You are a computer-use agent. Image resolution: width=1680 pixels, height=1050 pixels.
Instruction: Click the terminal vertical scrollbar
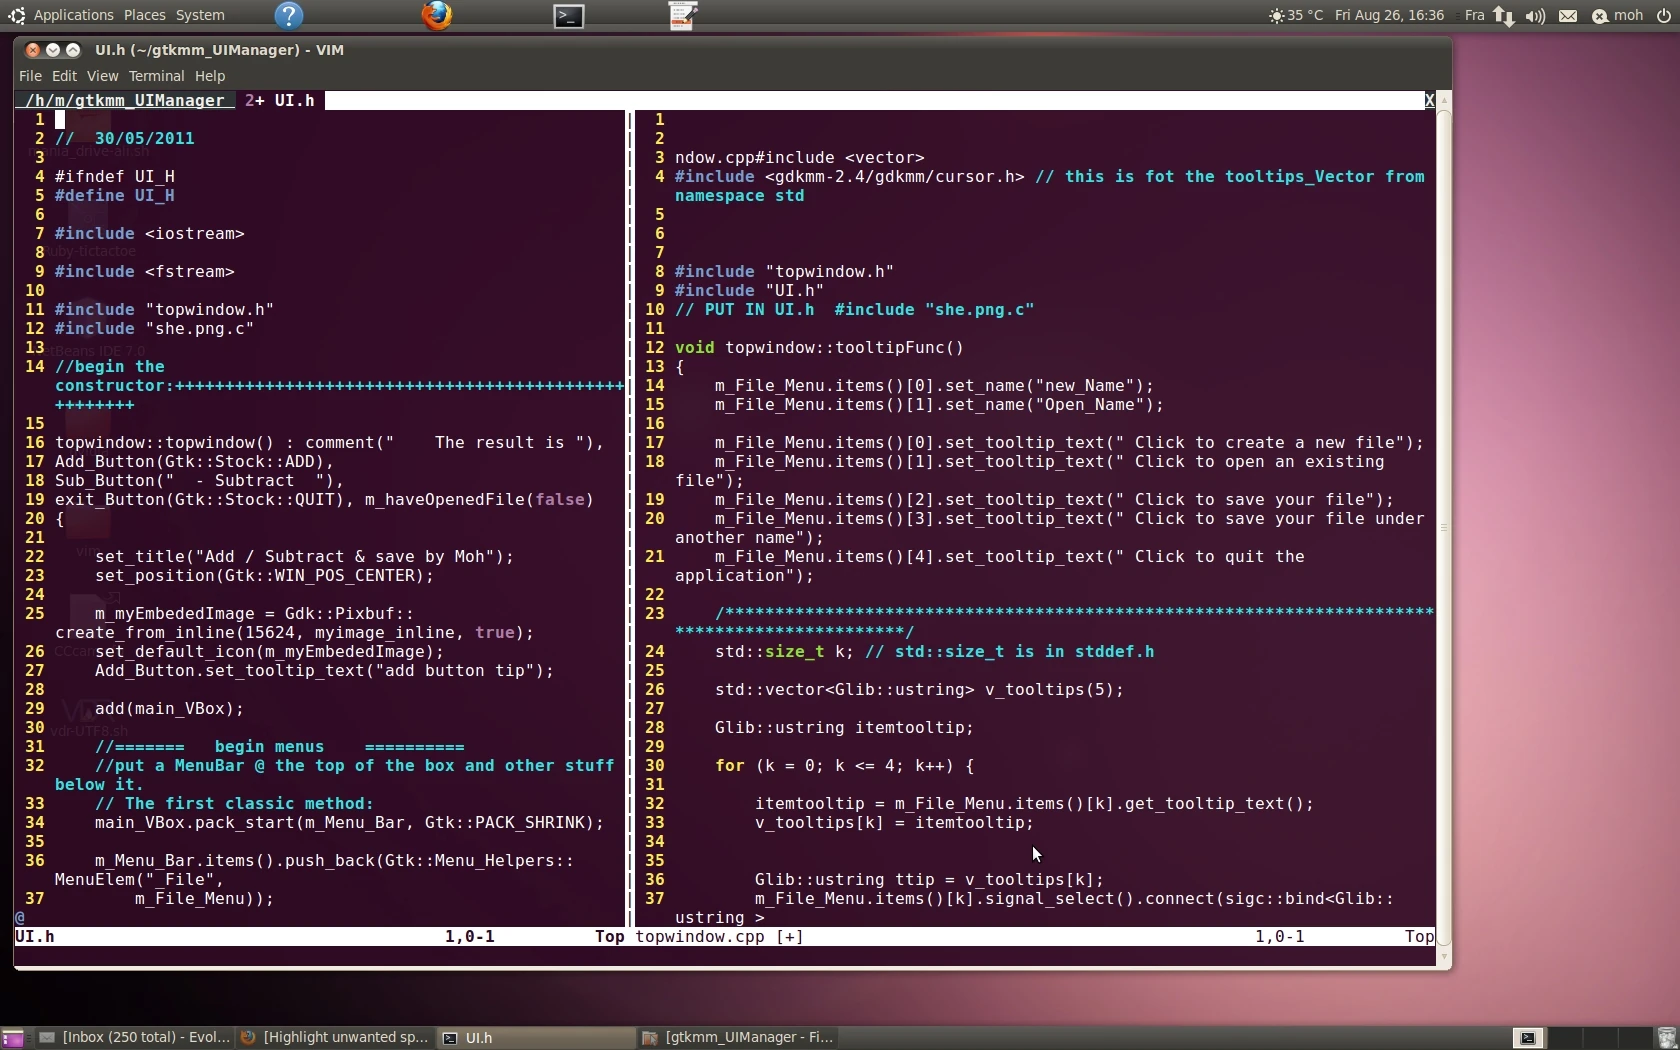point(1443,528)
